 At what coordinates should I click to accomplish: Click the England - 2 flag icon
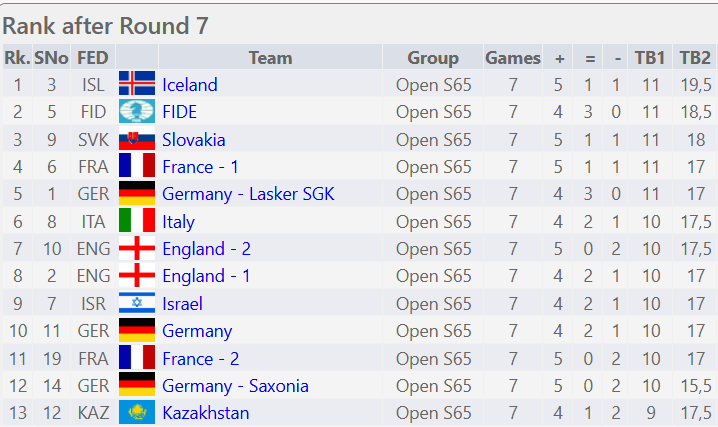[137, 249]
